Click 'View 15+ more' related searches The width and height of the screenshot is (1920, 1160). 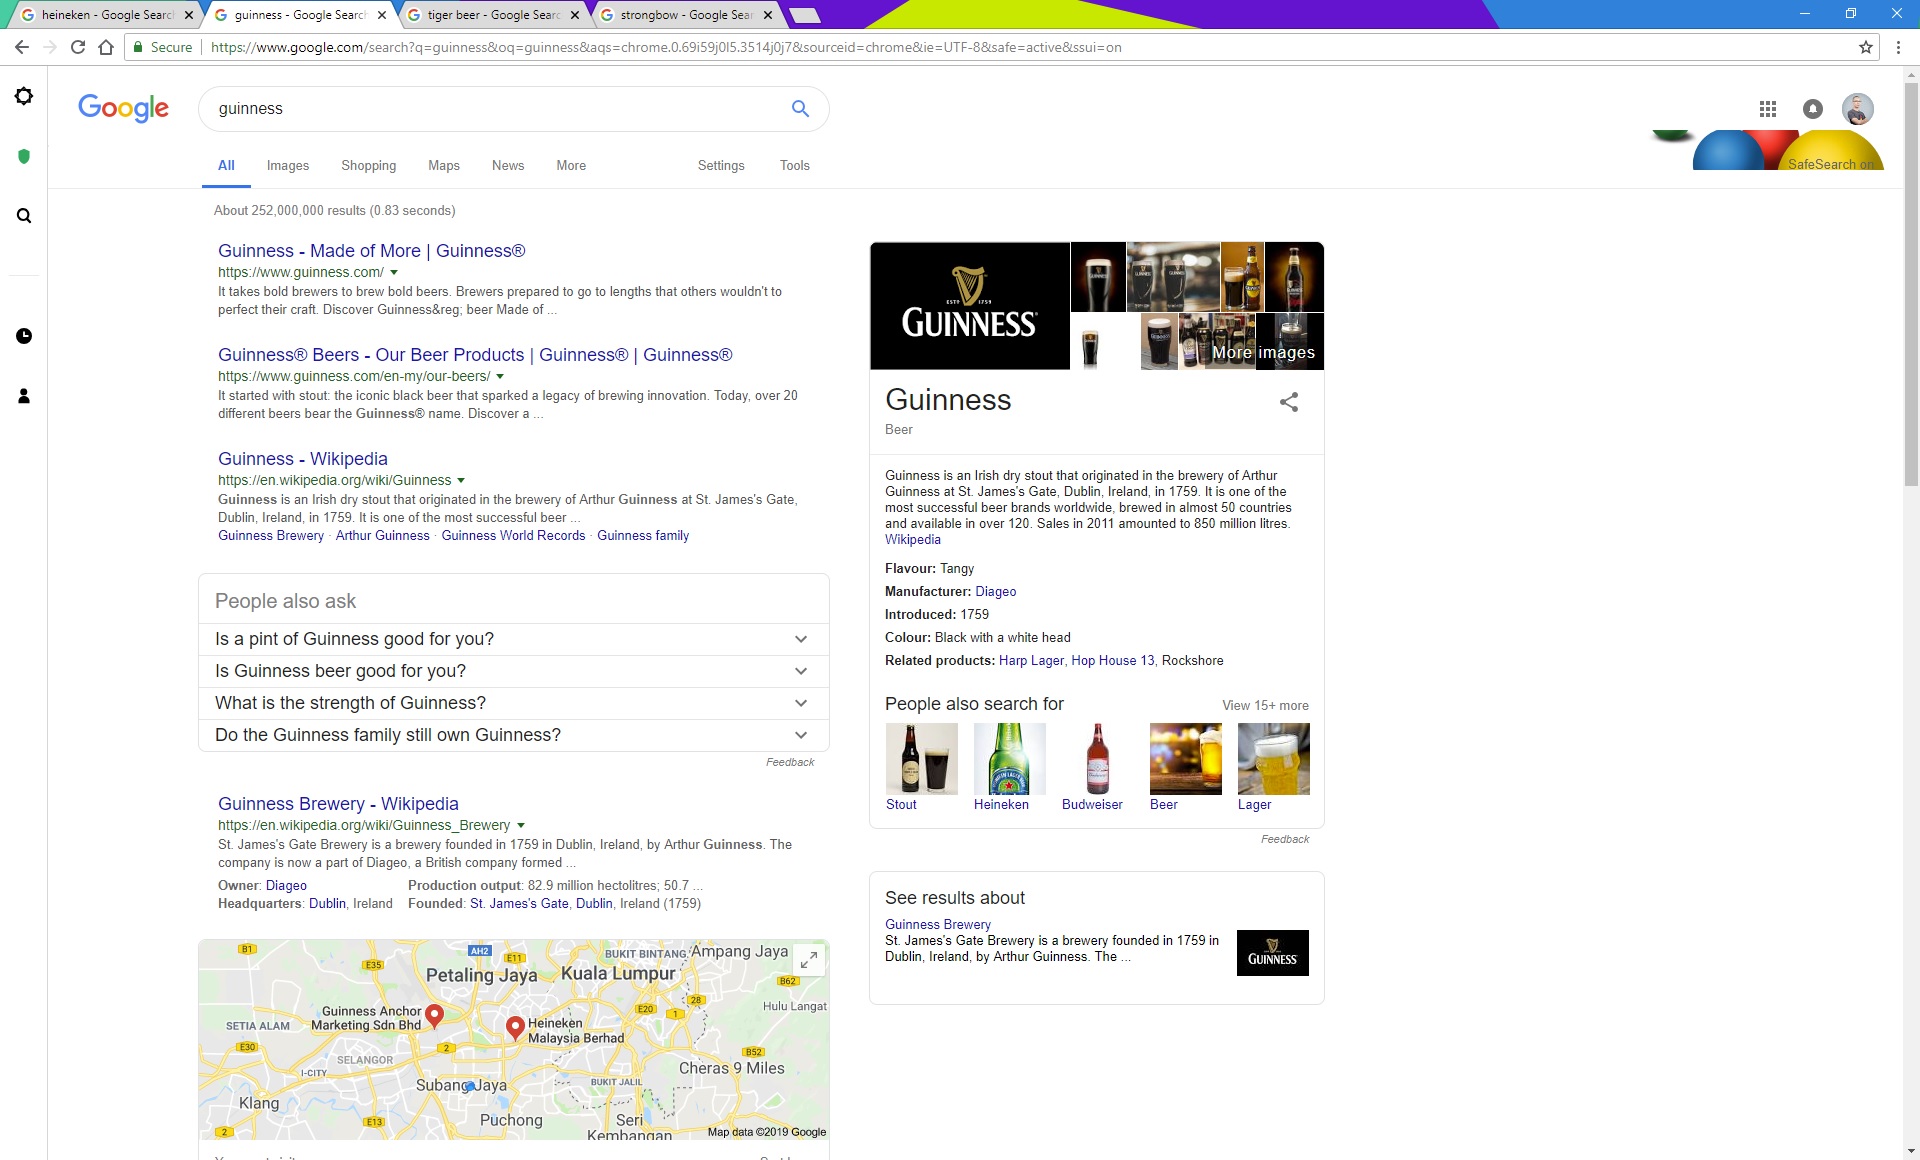tap(1265, 705)
